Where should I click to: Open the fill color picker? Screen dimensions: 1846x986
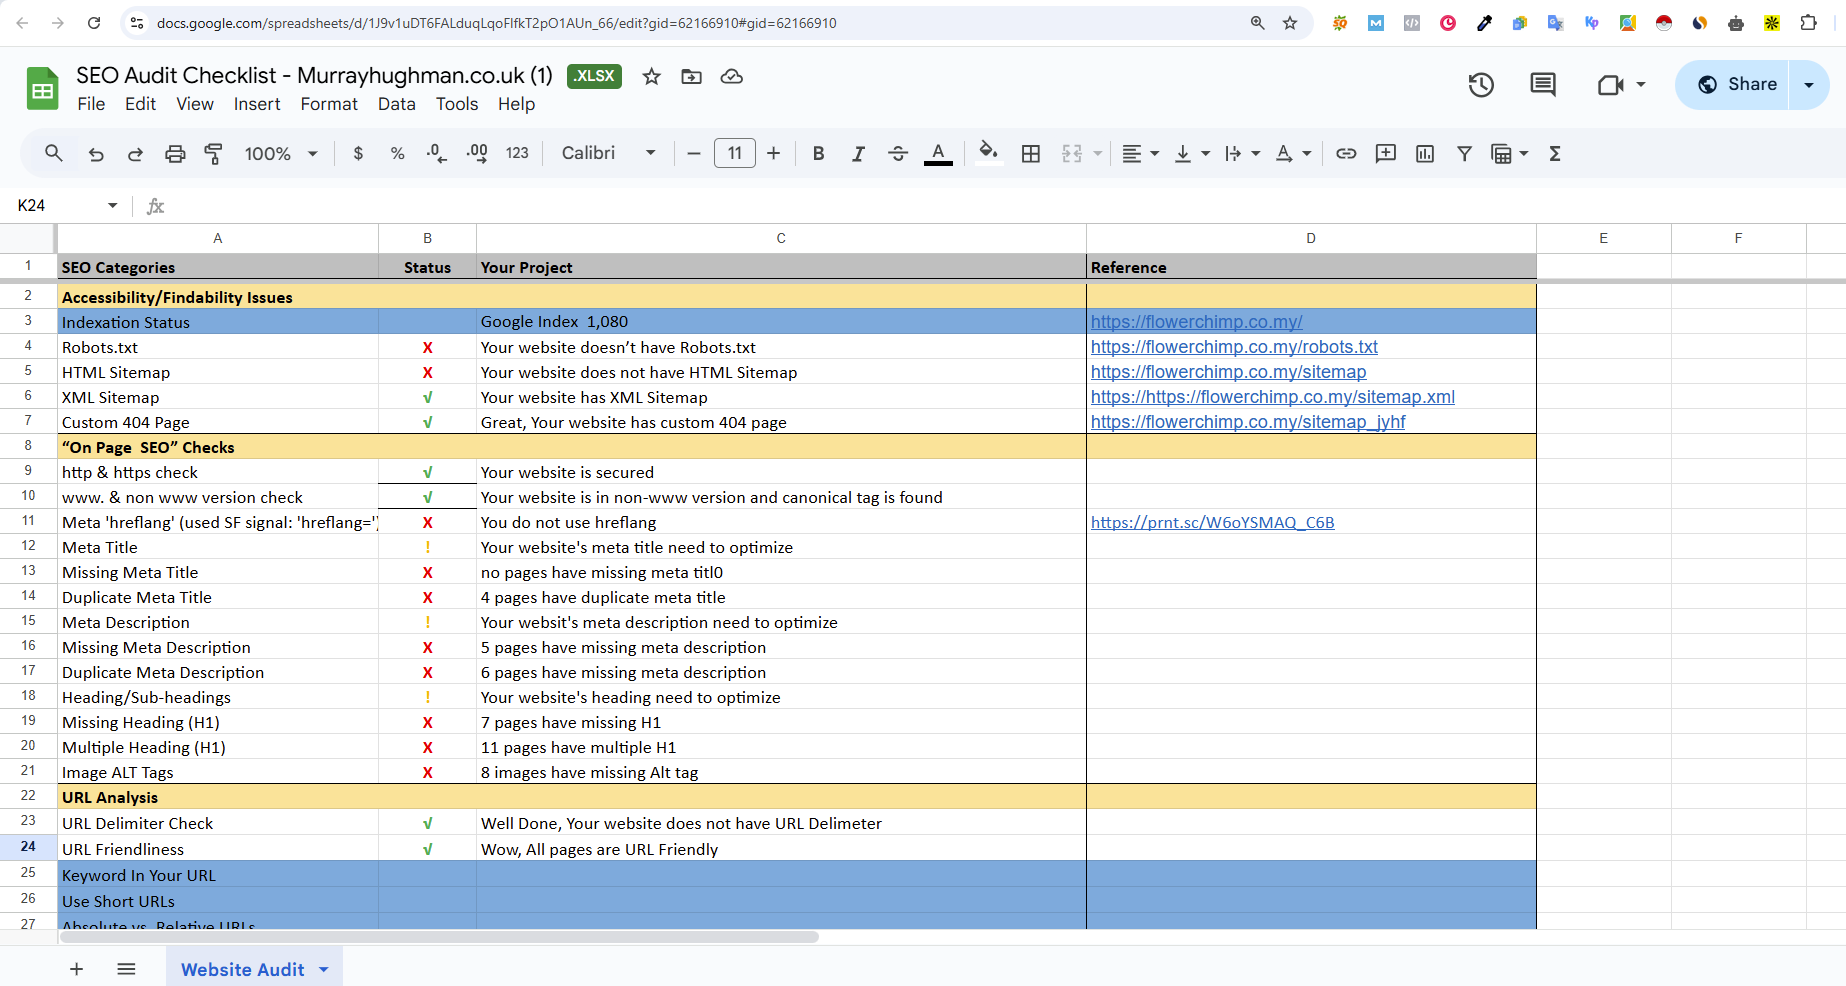[x=988, y=153]
